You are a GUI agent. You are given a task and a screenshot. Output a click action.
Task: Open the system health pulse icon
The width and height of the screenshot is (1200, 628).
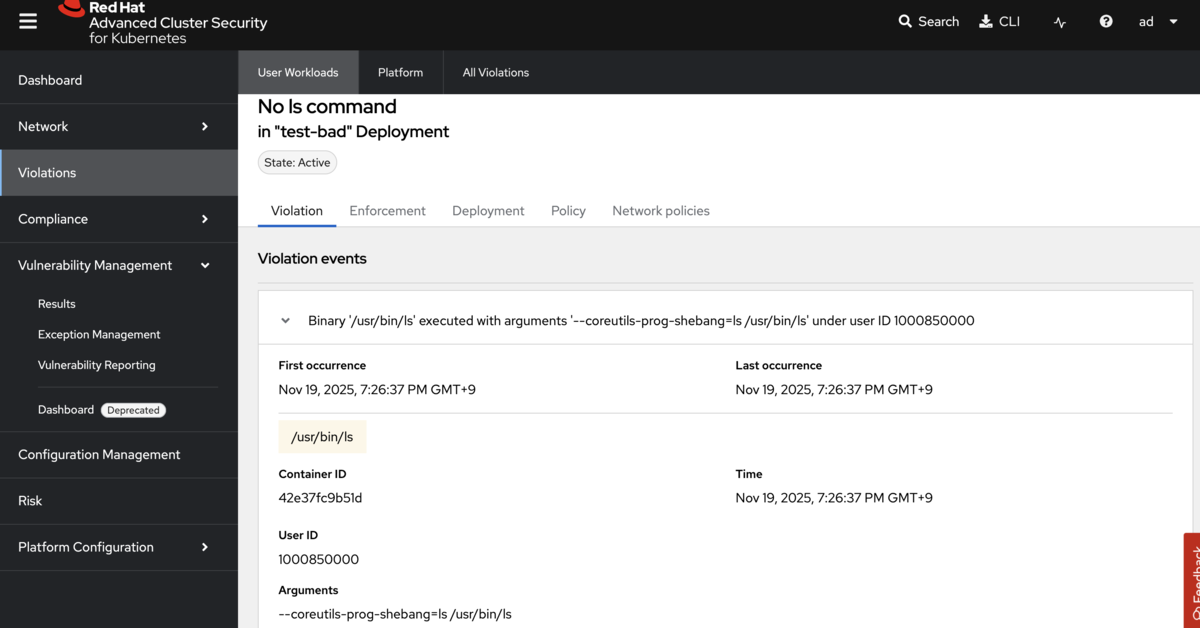click(x=1060, y=22)
